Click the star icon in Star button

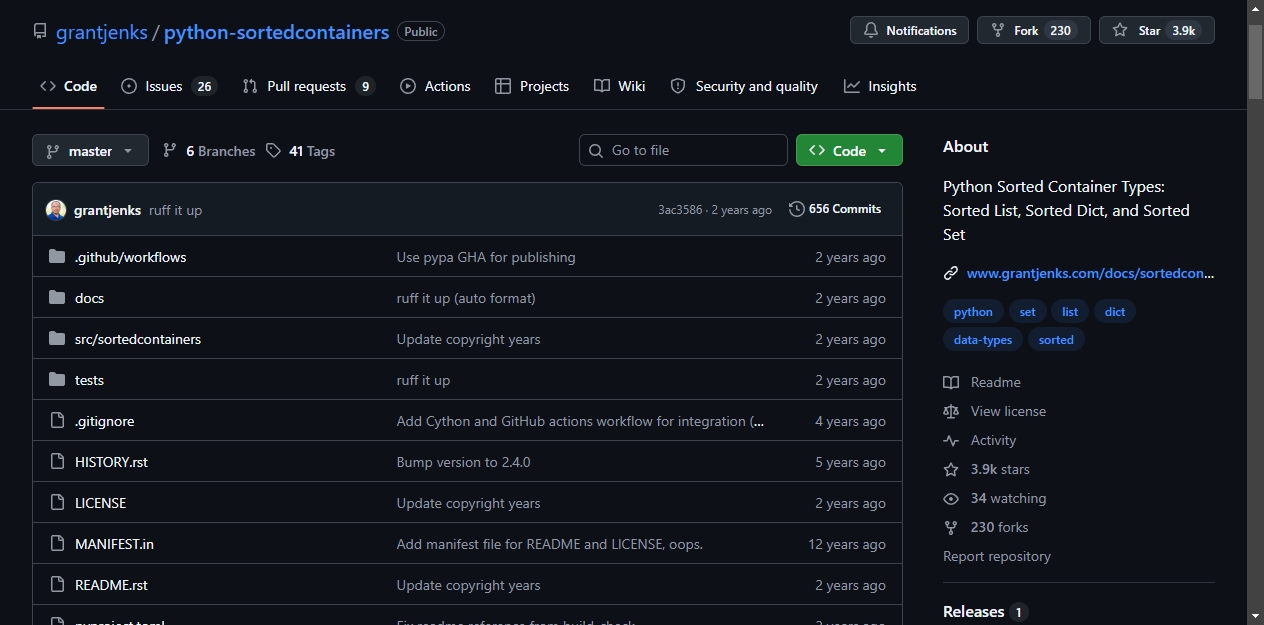click(1120, 31)
